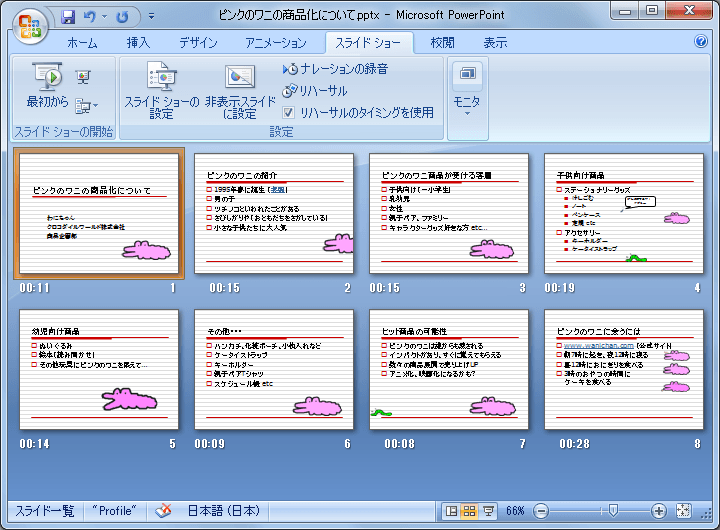Click スライド一覧 in status bar

(45, 511)
